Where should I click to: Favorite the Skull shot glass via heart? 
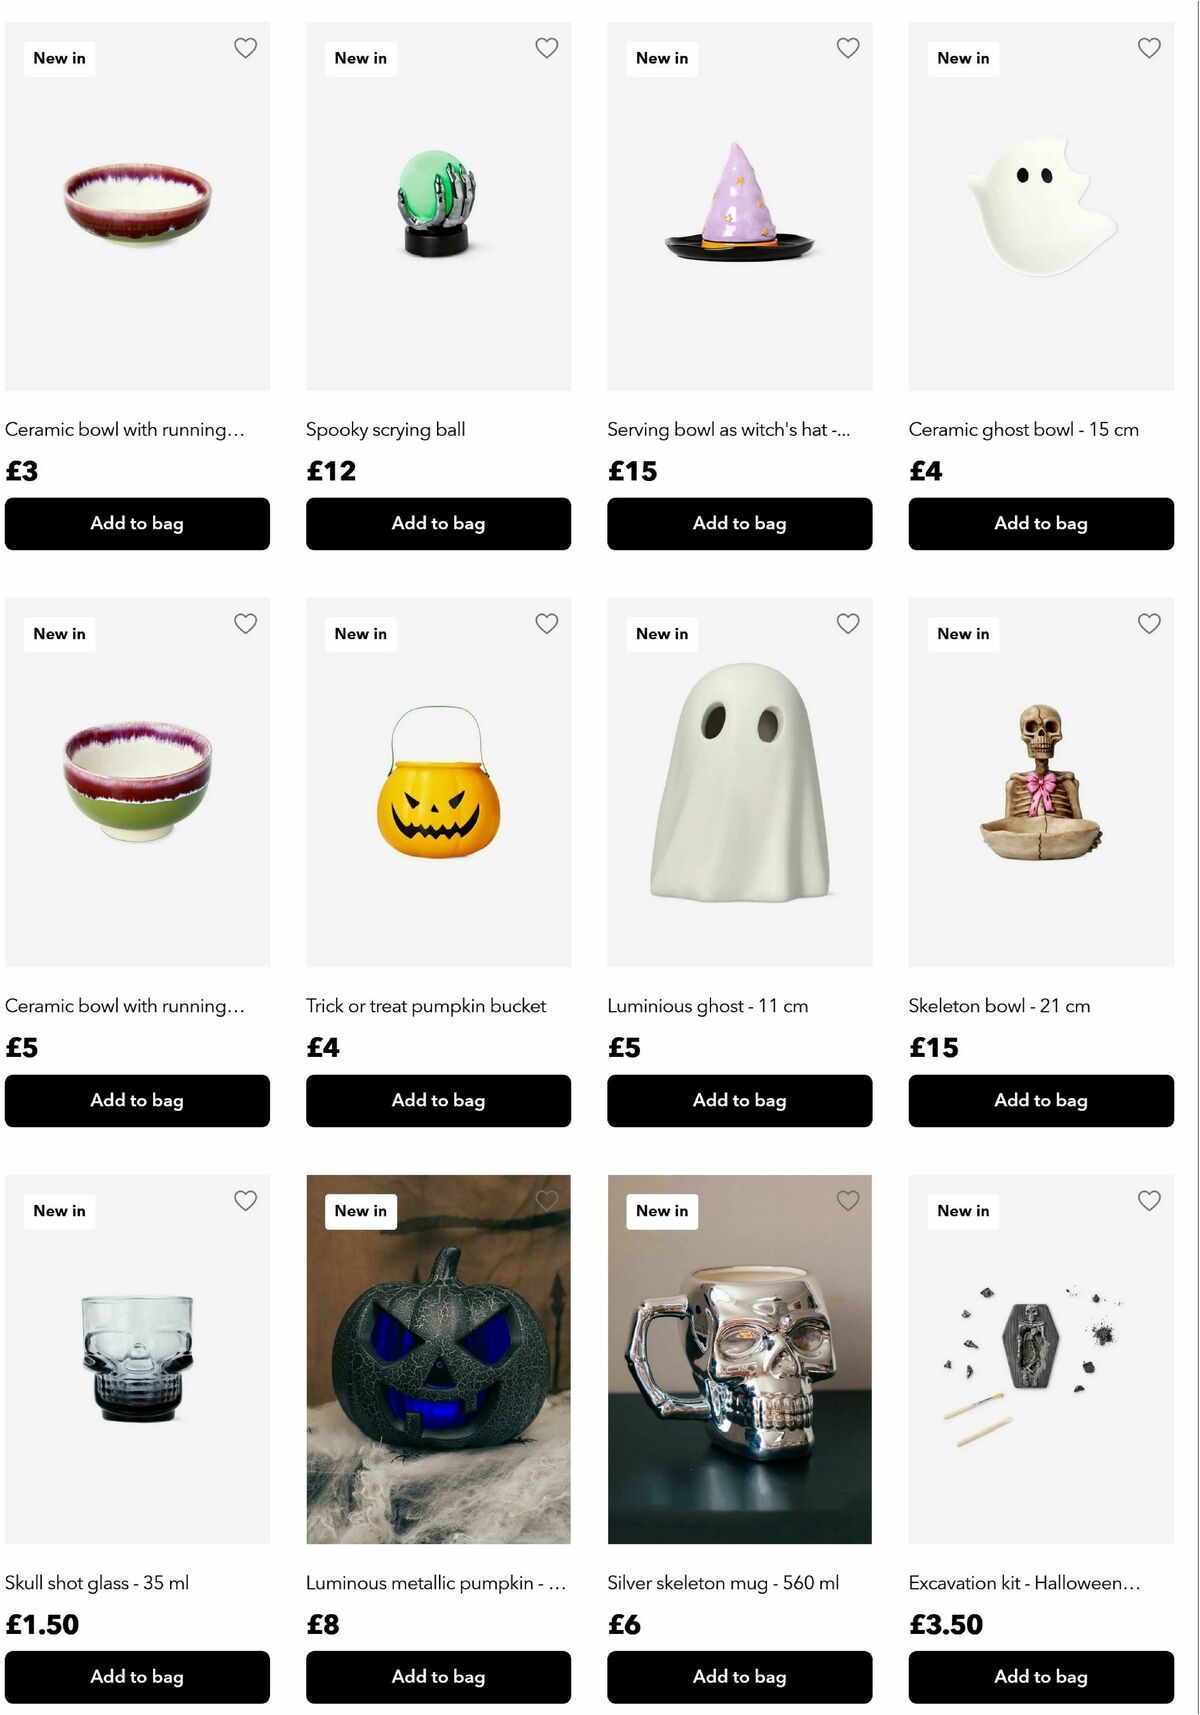click(245, 1201)
